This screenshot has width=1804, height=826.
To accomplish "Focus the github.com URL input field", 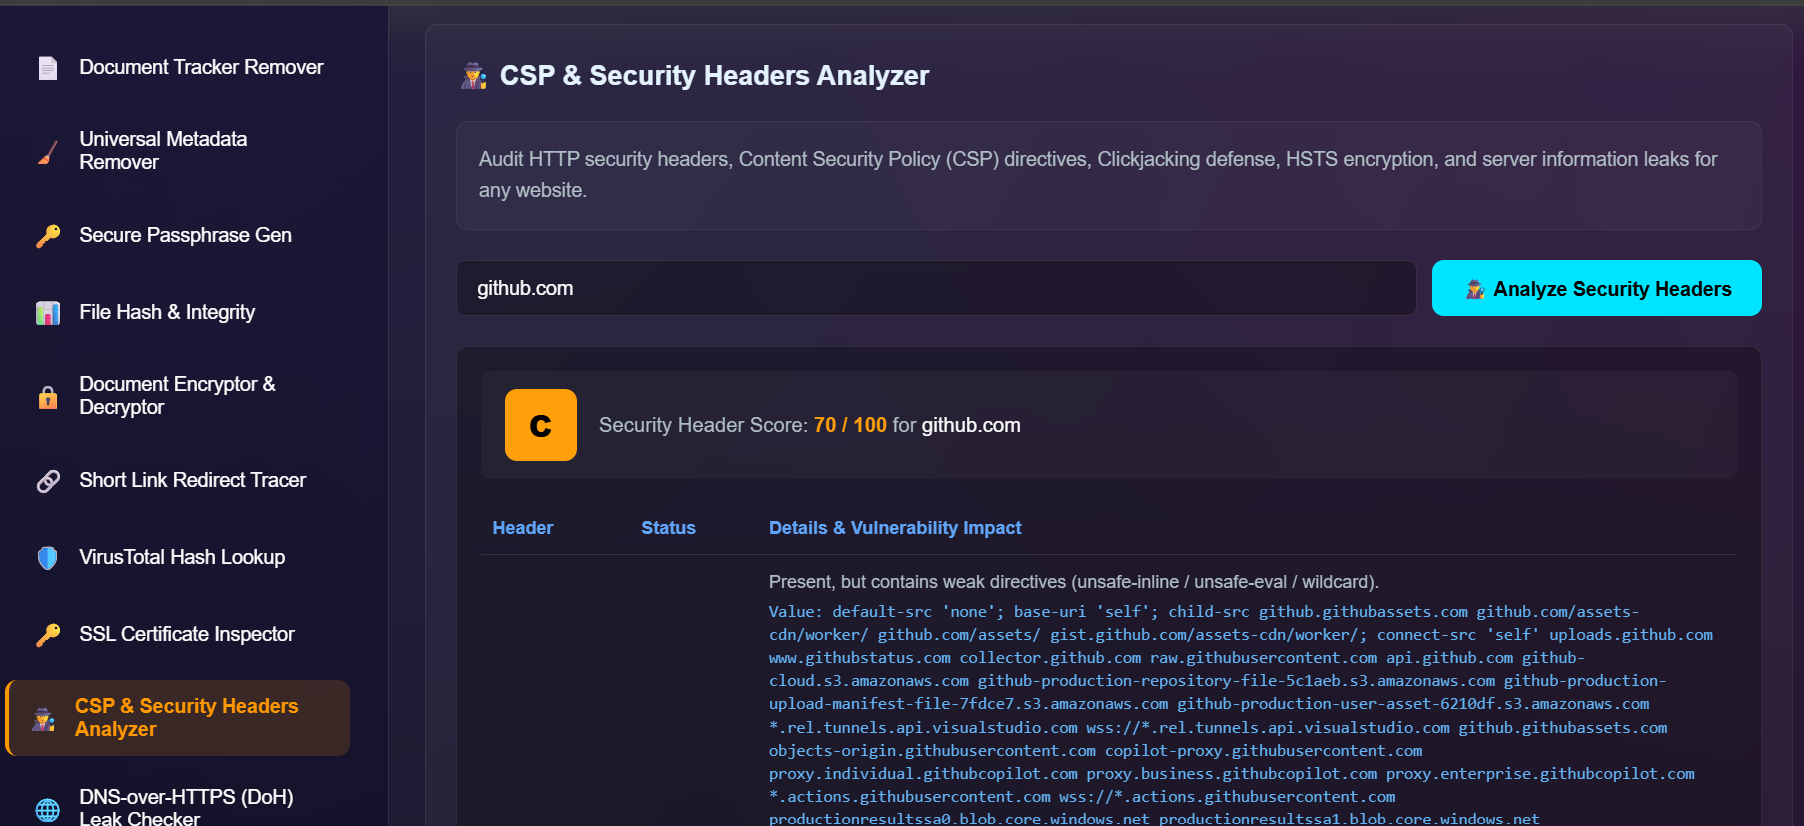I will pos(936,288).
